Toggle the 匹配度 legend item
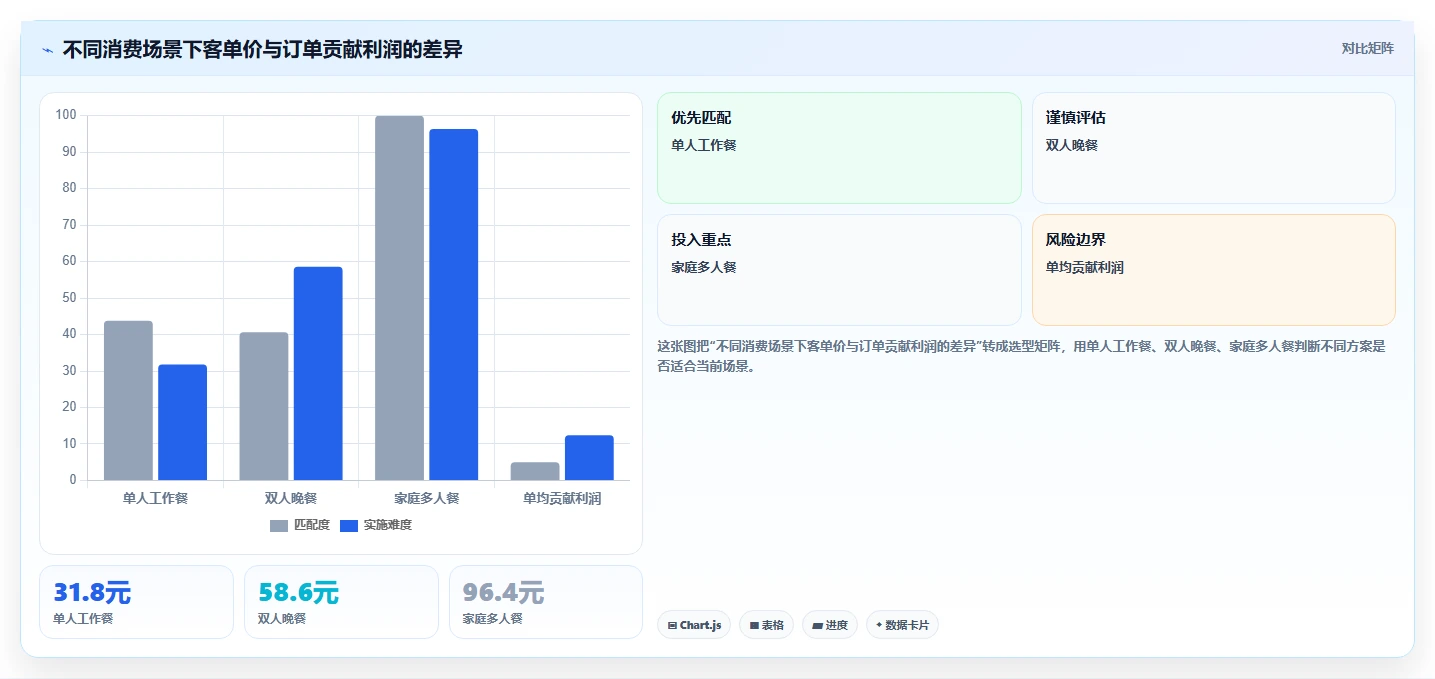 [x=300, y=525]
